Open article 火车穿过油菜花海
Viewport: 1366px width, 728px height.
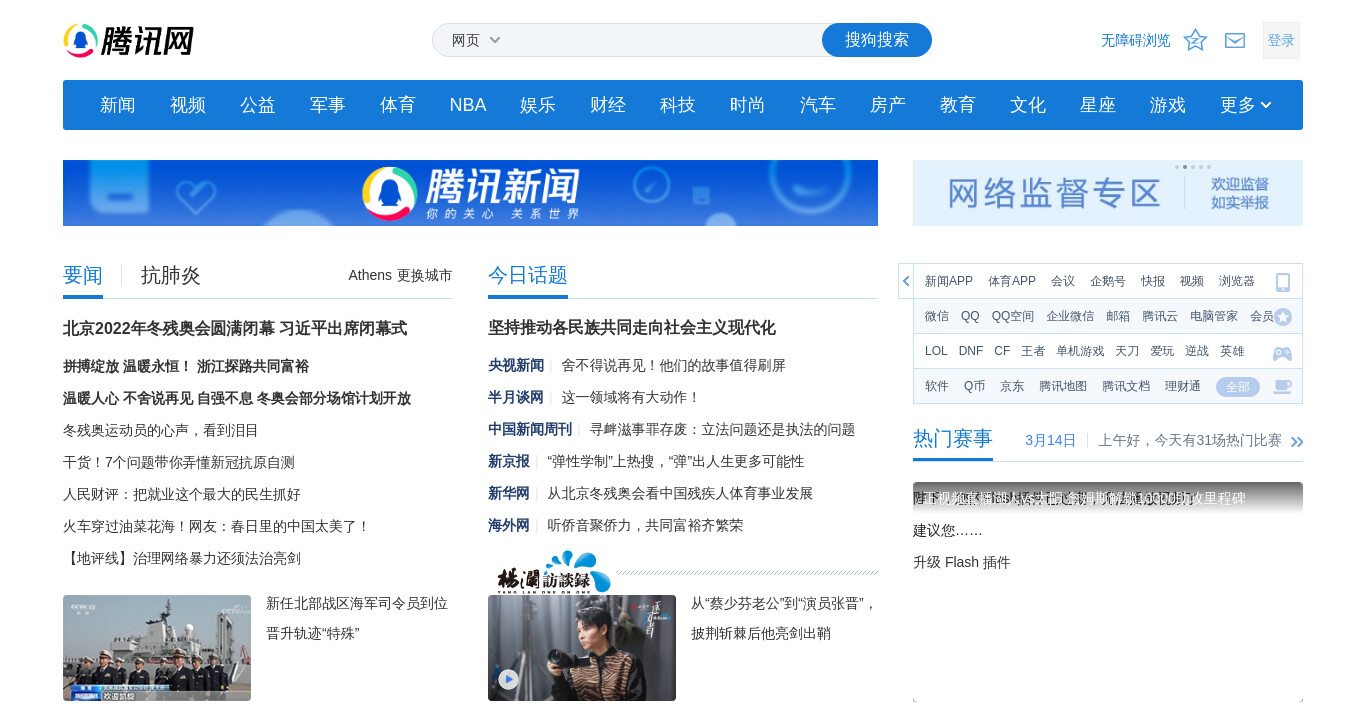point(217,526)
